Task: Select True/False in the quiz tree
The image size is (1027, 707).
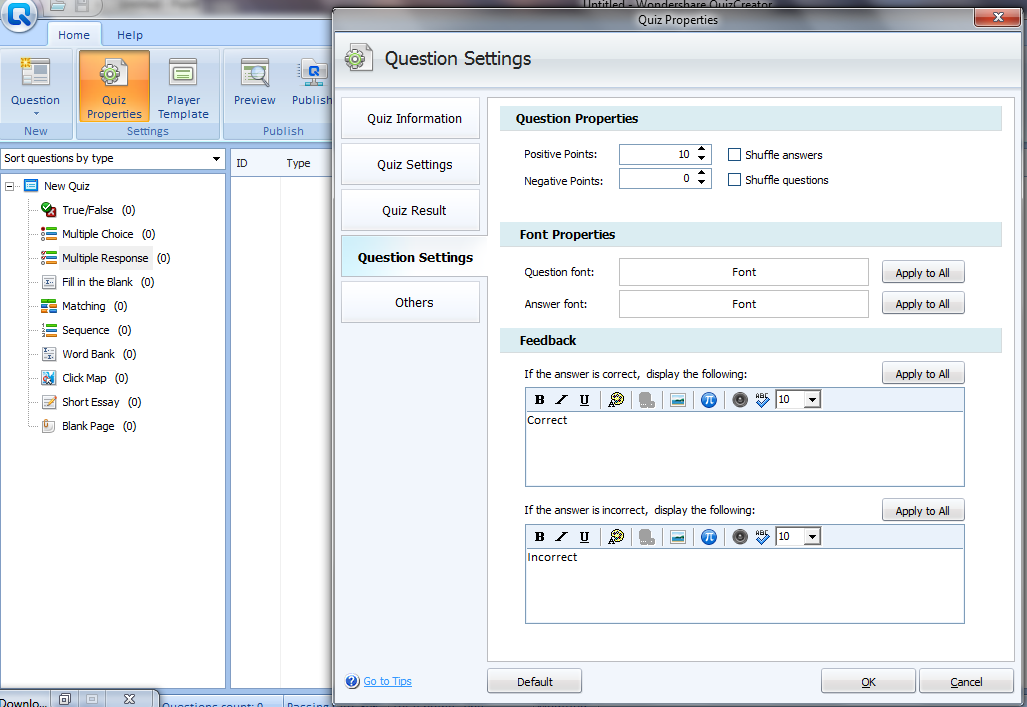Action: click(x=88, y=210)
